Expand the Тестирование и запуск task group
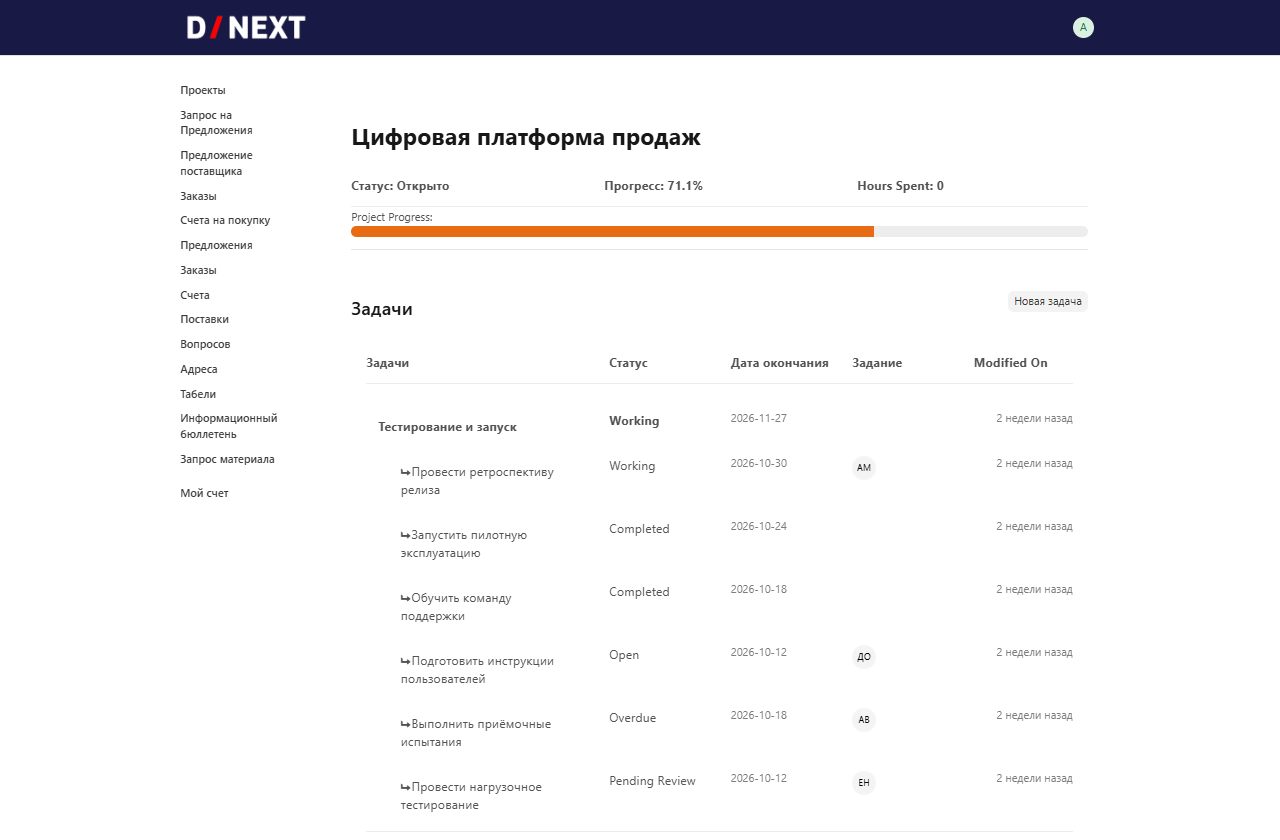1280x840 pixels. coord(447,427)
